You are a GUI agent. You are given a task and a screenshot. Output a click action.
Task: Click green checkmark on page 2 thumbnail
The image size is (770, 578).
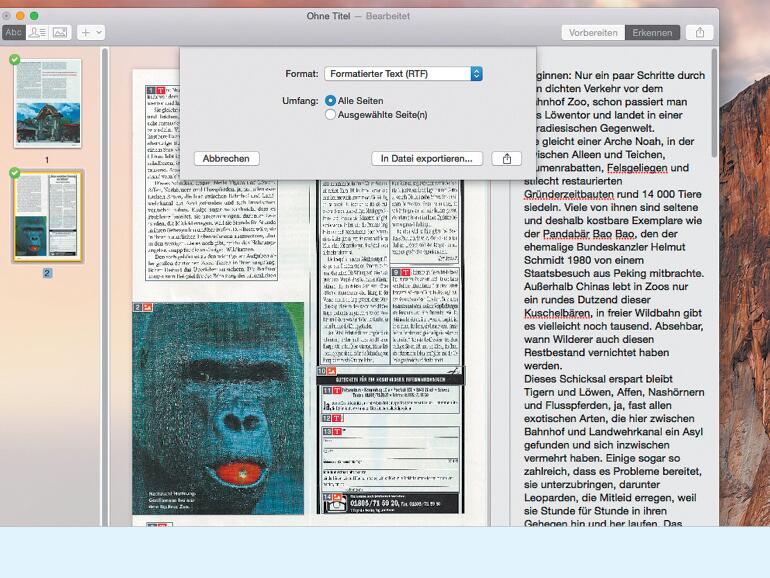pyautogui.click(x=15, y=172)
